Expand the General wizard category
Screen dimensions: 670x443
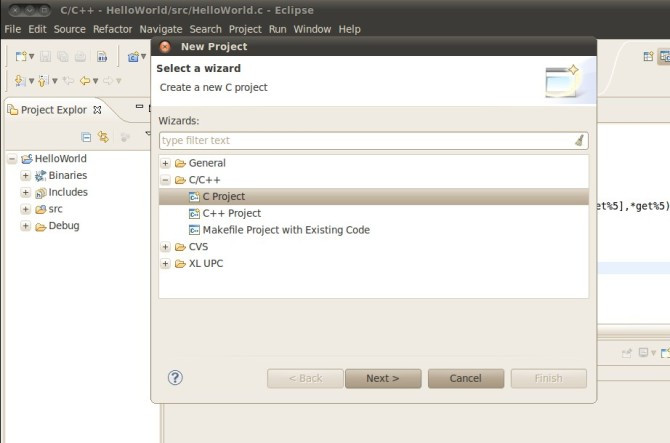pos(165,163)
